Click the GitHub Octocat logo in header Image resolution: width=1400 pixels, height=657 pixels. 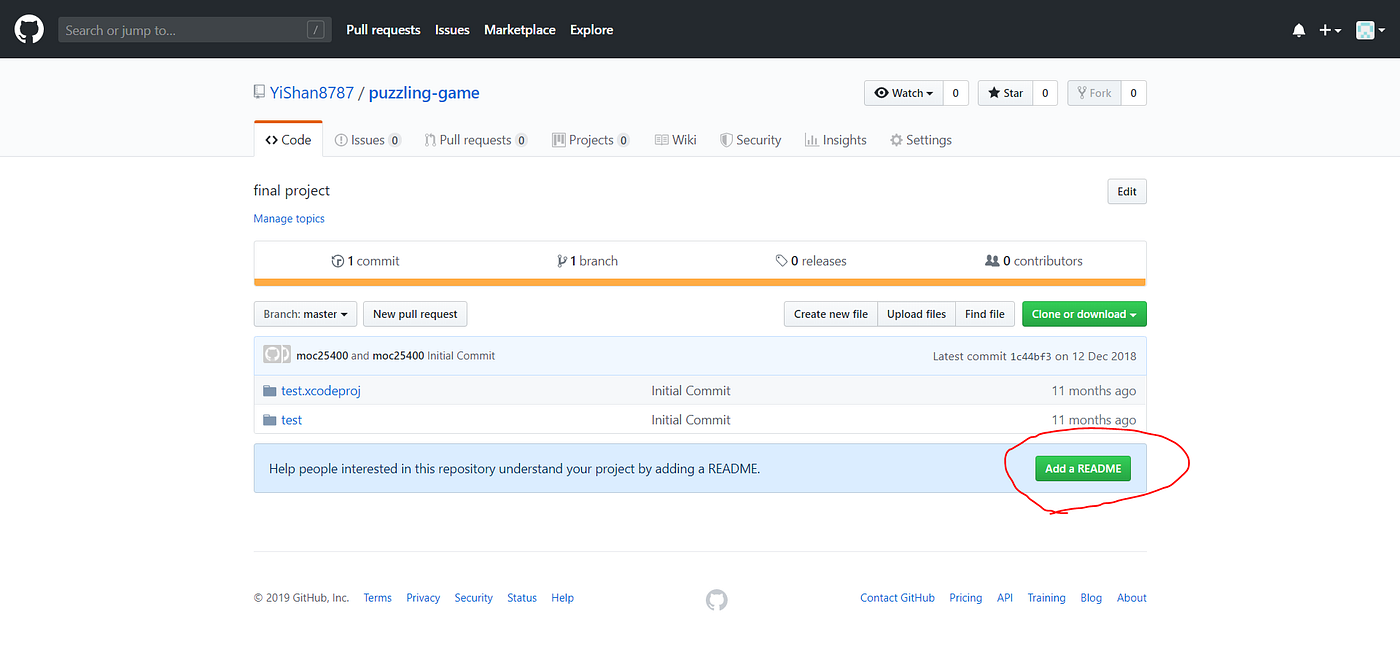[29, 29]
